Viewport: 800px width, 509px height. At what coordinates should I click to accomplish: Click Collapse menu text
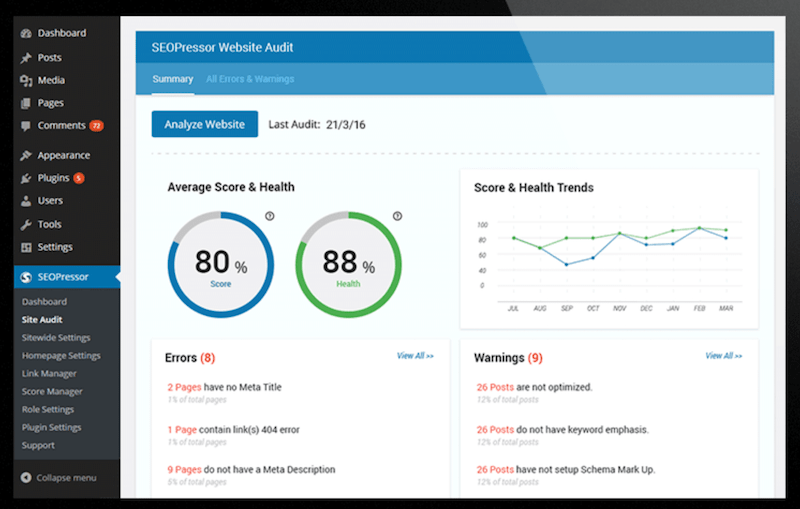pos(66,478)
